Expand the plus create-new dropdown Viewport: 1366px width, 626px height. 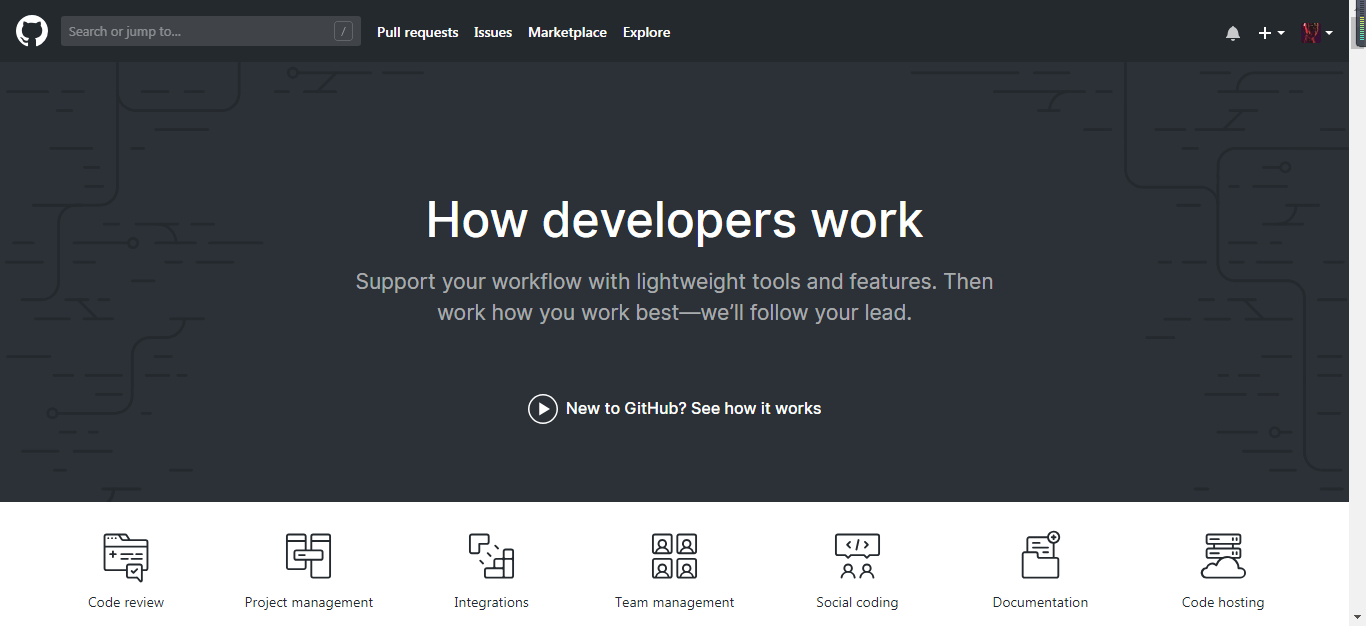(x=1271, y=33)
